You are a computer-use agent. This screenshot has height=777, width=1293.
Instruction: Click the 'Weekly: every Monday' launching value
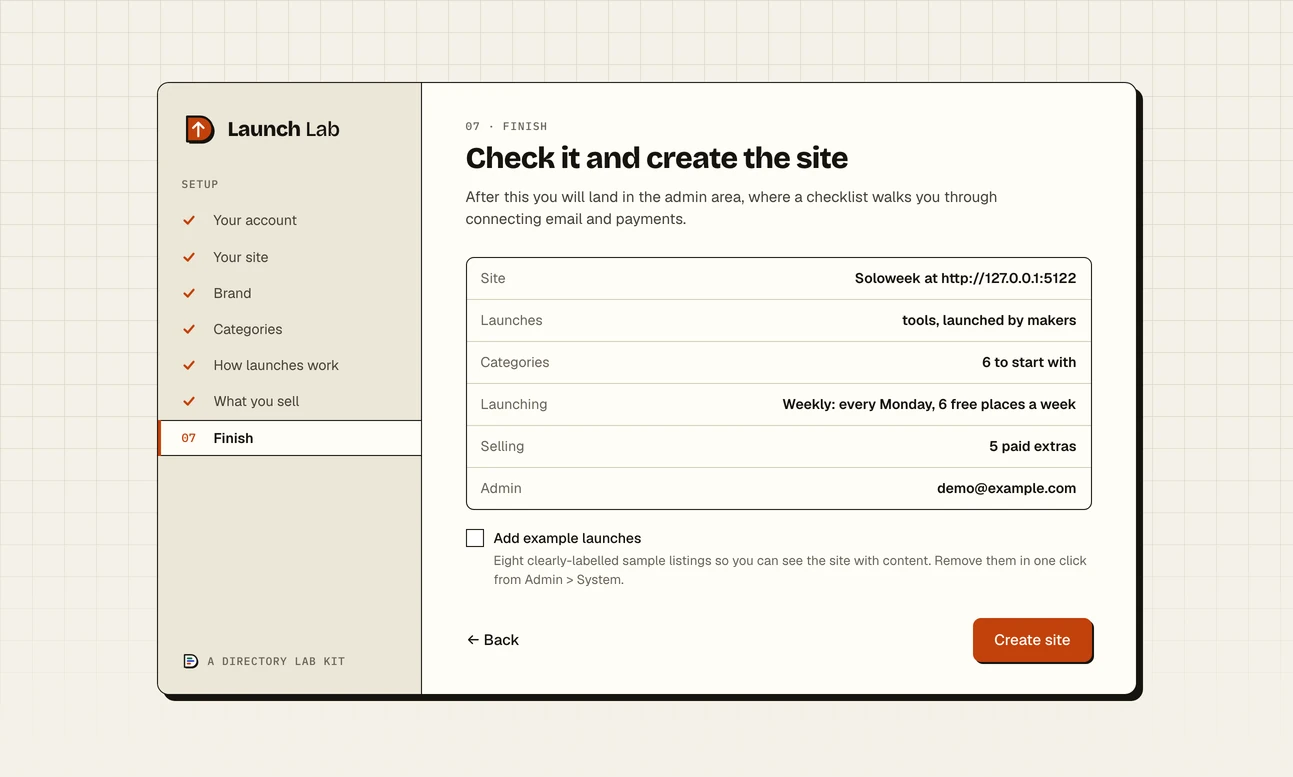tap(929, 404)
